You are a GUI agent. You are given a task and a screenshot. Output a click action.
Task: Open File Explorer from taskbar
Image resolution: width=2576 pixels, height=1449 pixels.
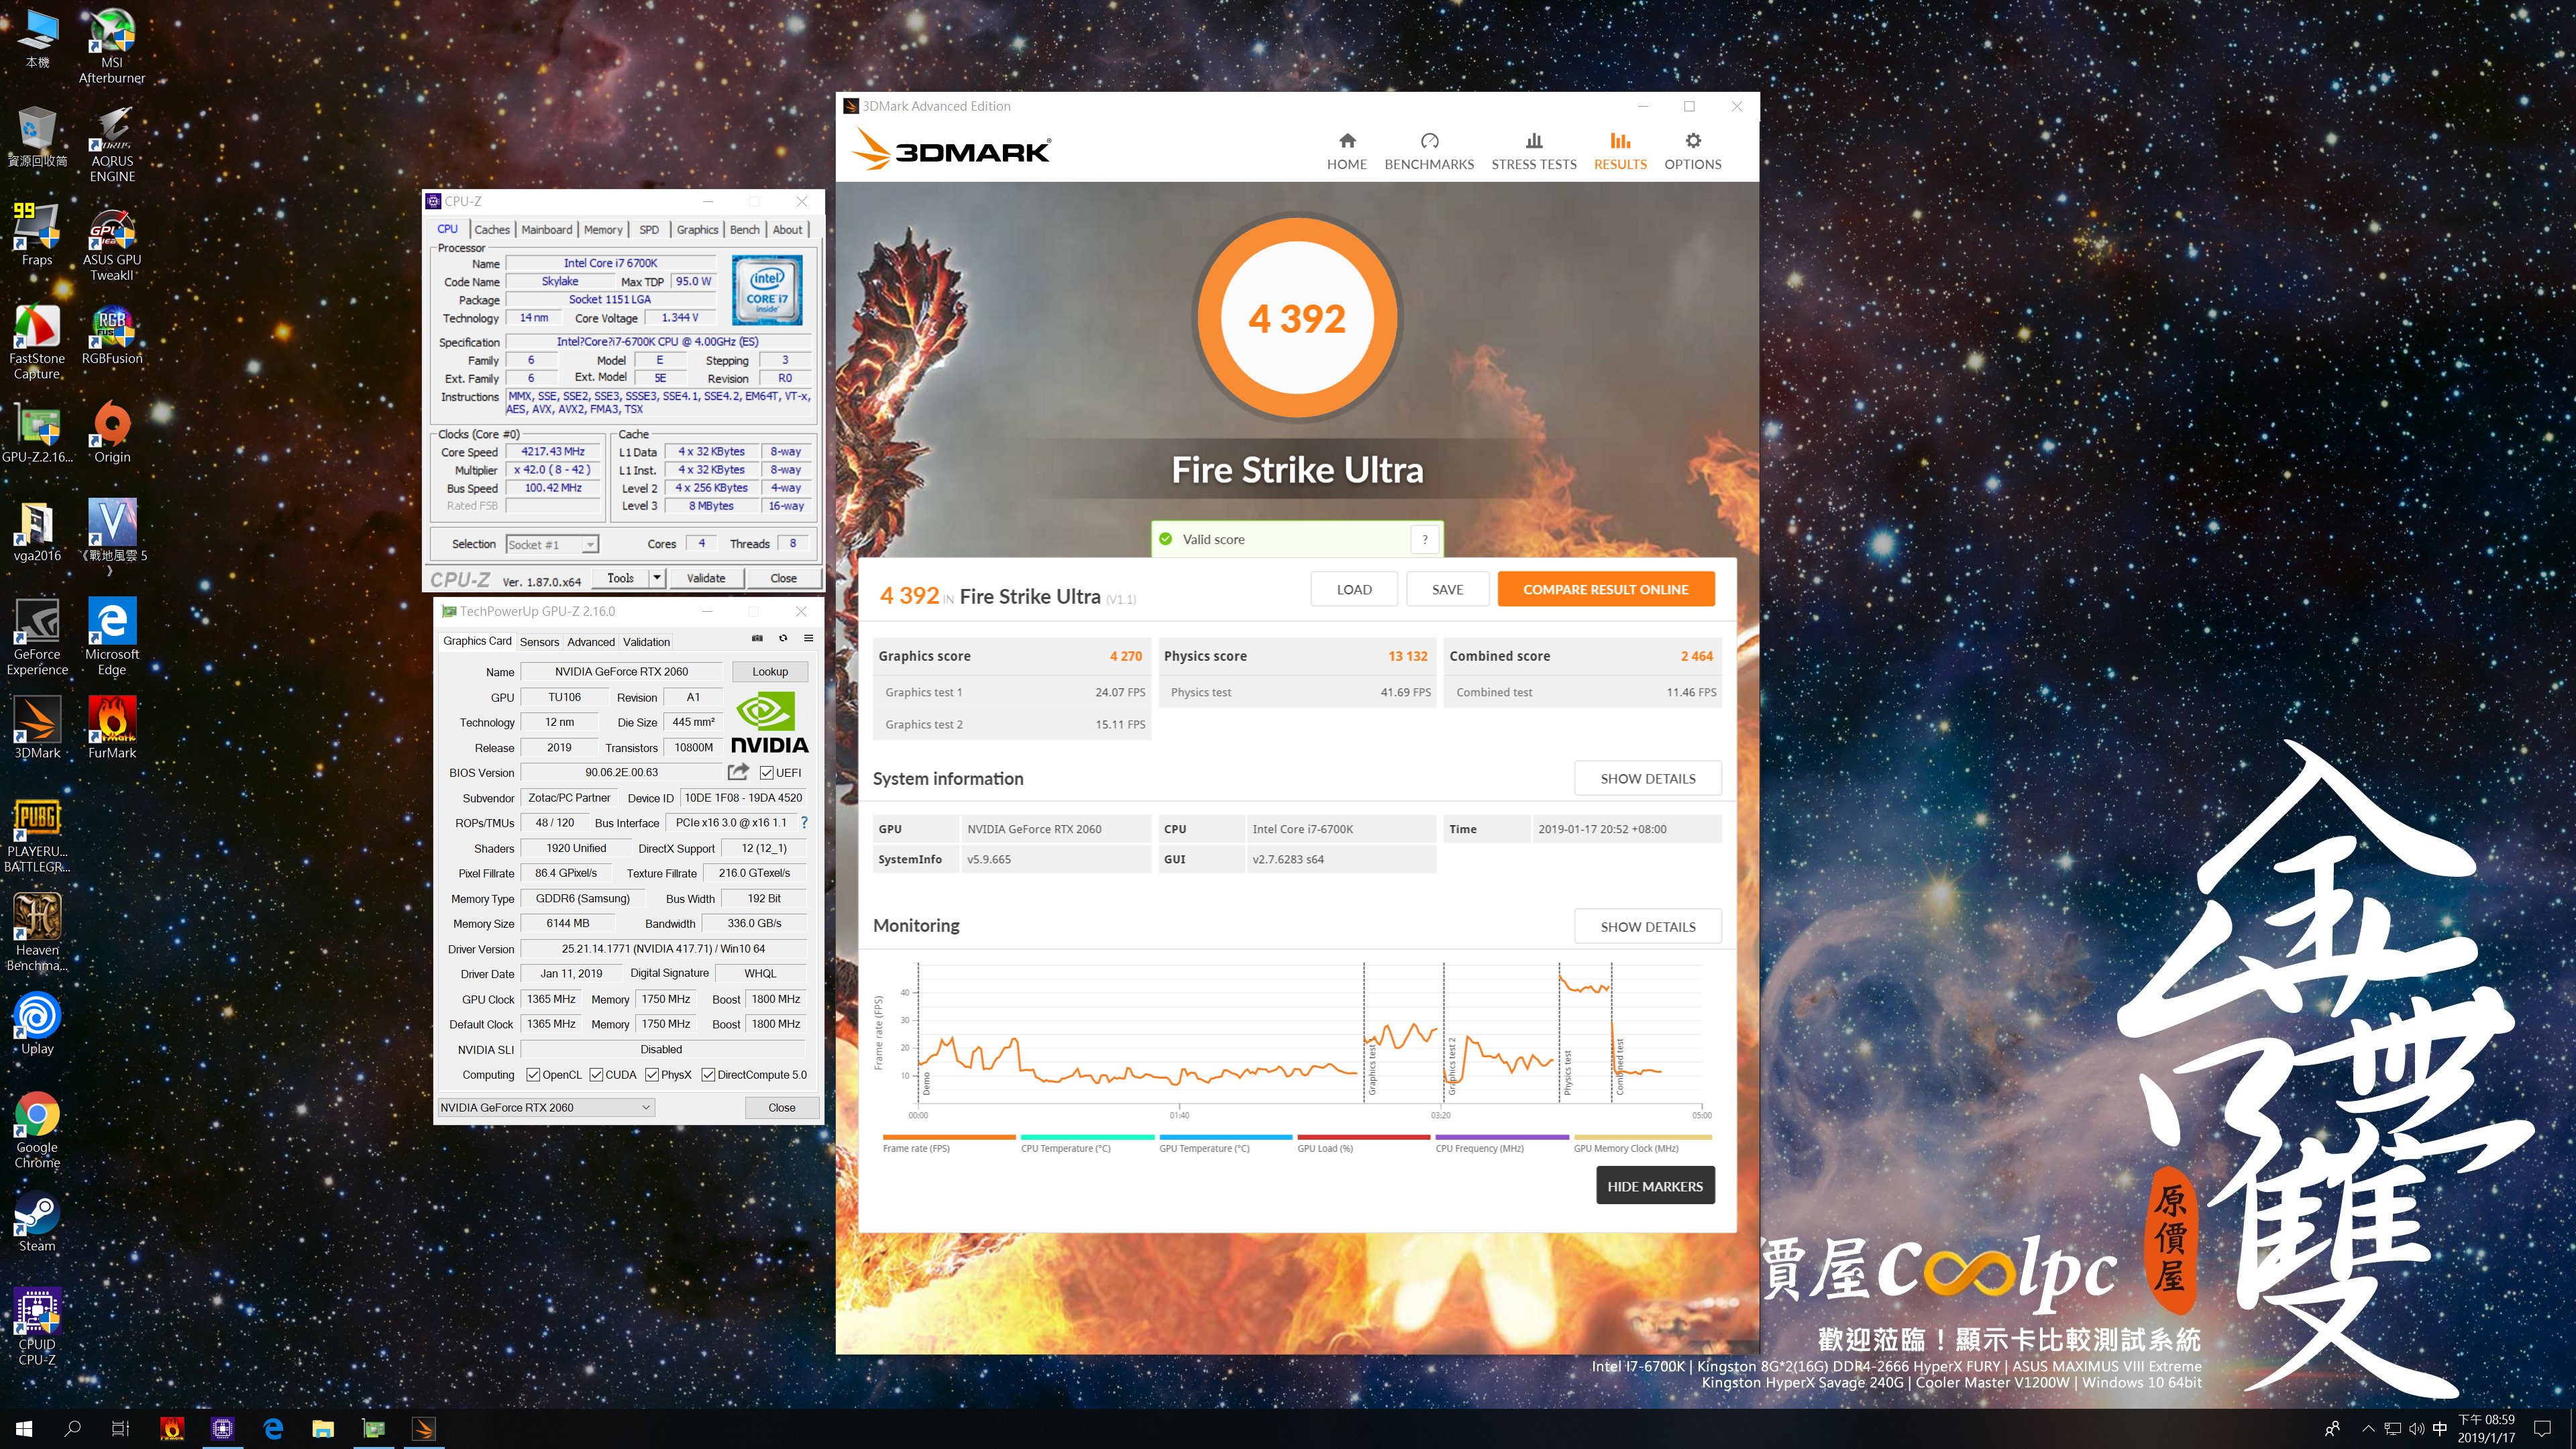click(x=322, y=1429)
